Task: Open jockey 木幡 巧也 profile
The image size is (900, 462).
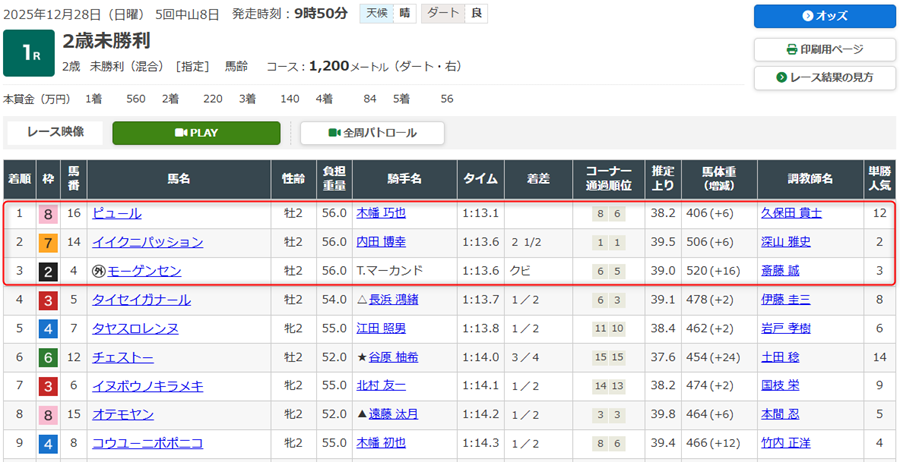Action: coord(381,213)
